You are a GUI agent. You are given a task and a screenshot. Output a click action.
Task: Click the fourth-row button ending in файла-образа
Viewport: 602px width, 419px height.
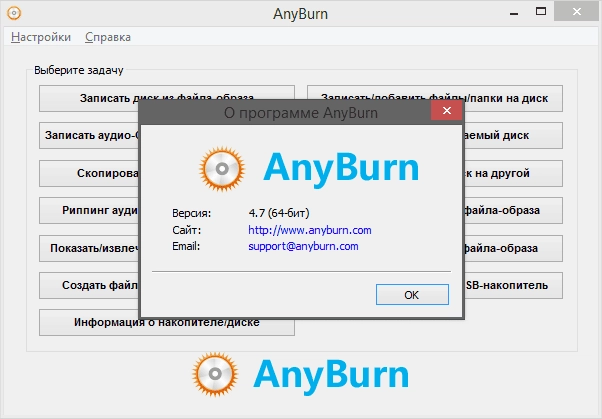coord(514,210)
